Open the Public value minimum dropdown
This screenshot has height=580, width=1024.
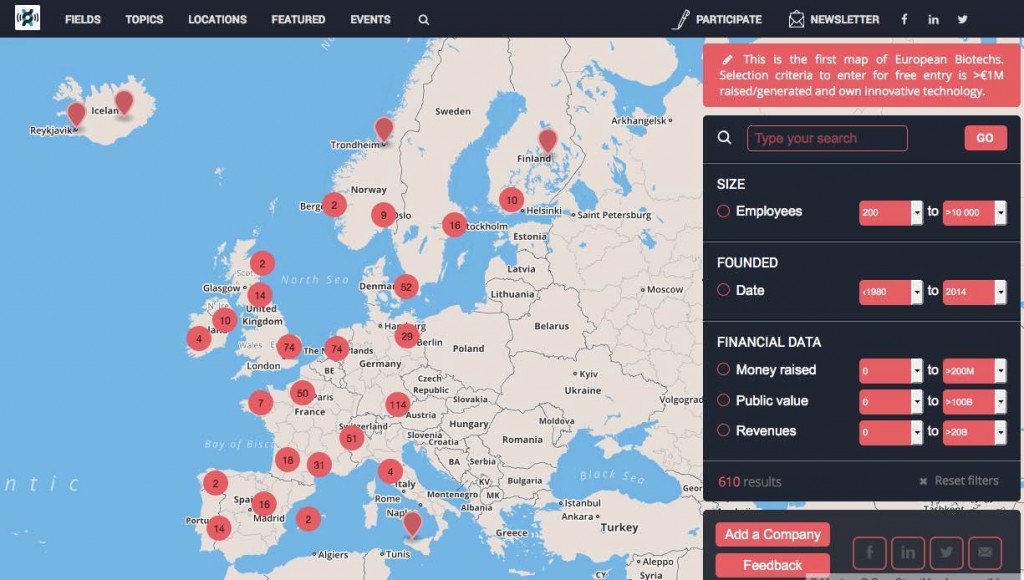pos(891,402)
